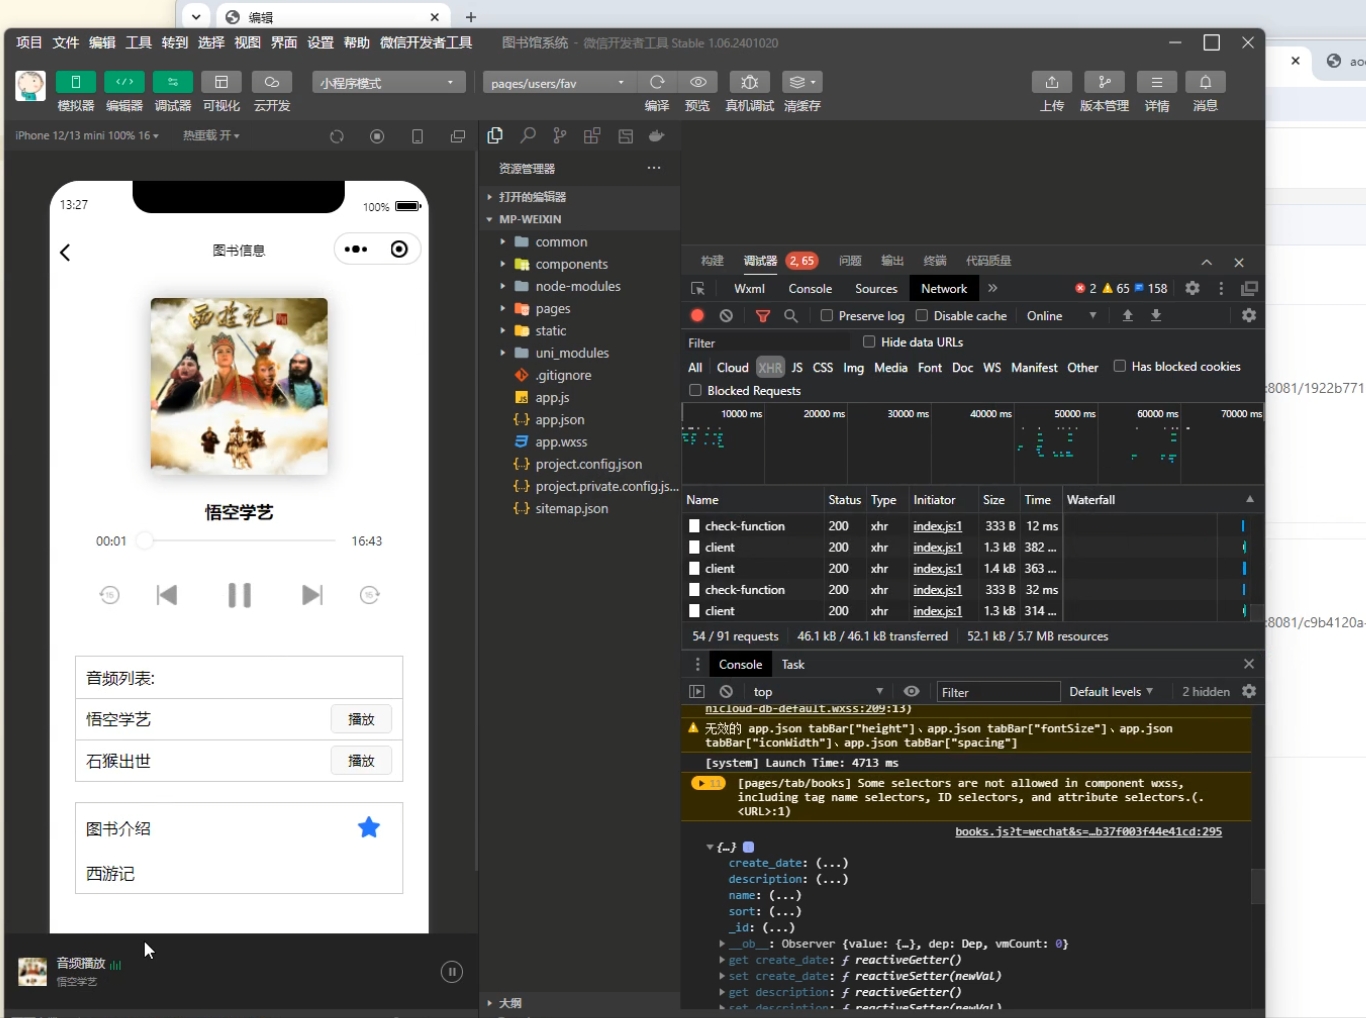Toggle the XHR network filter

[770, 367]
